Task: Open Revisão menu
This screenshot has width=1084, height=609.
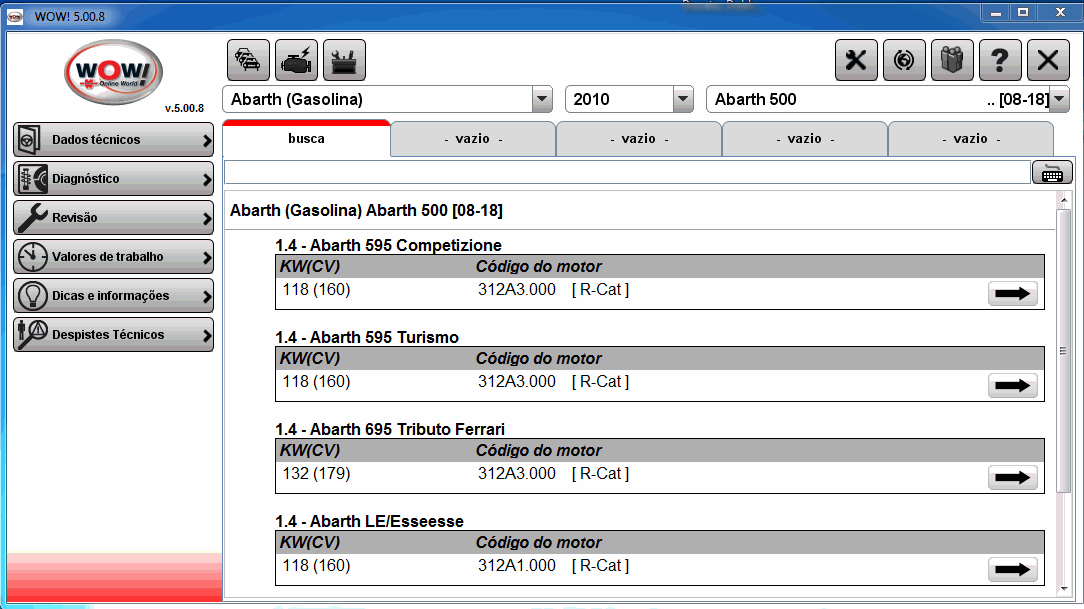Action: tap(113, 218)
